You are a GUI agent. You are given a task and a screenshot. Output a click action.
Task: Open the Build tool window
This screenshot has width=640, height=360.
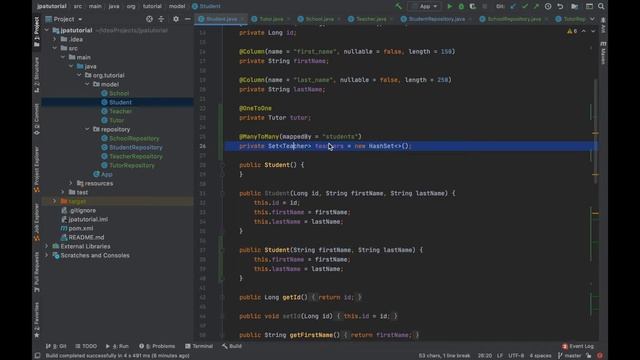pos(232,346)
